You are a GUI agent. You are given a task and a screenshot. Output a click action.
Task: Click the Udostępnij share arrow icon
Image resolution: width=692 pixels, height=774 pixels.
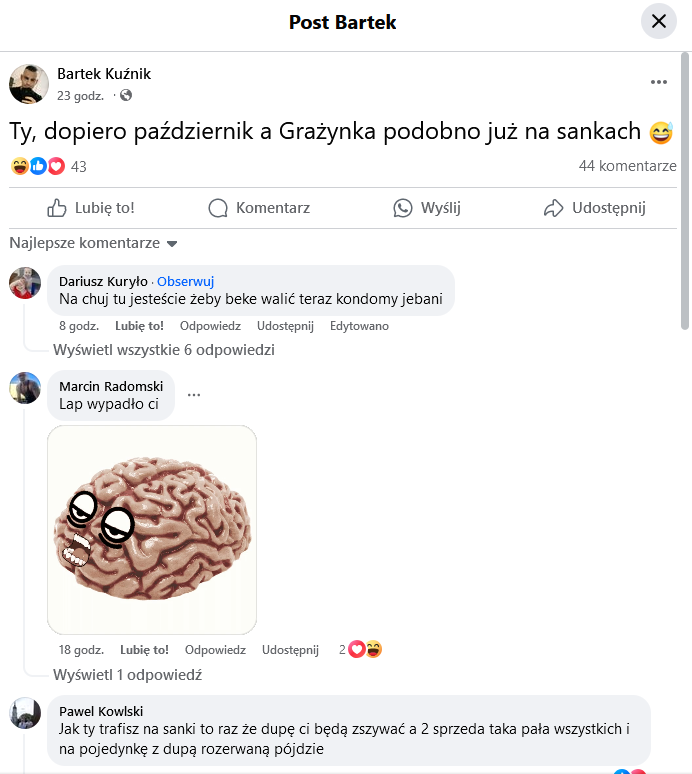click(x=553, y=208)
